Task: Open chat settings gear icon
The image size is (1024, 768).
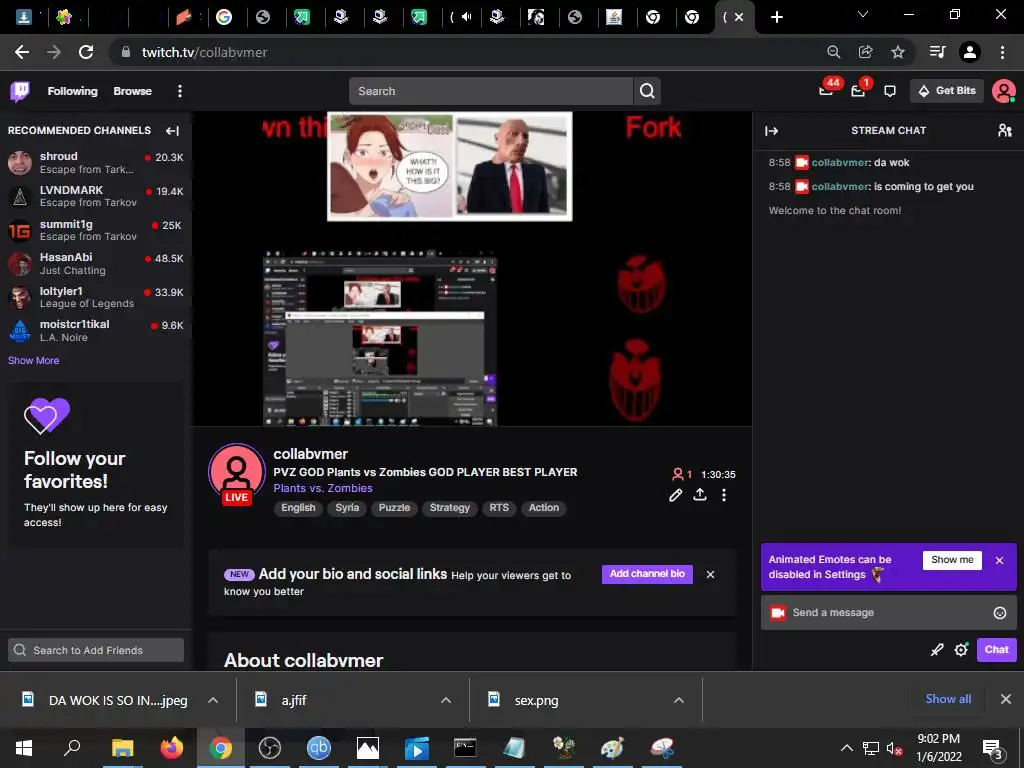Action: pos(961,650)
